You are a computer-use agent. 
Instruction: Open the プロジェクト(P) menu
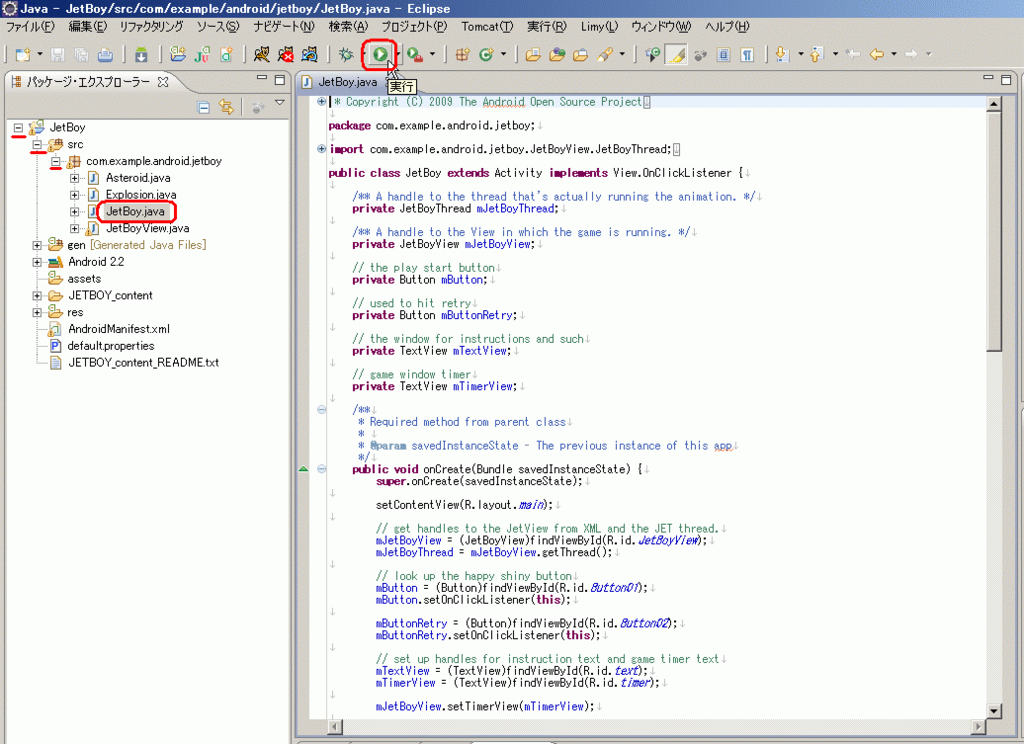coord(415,27)
